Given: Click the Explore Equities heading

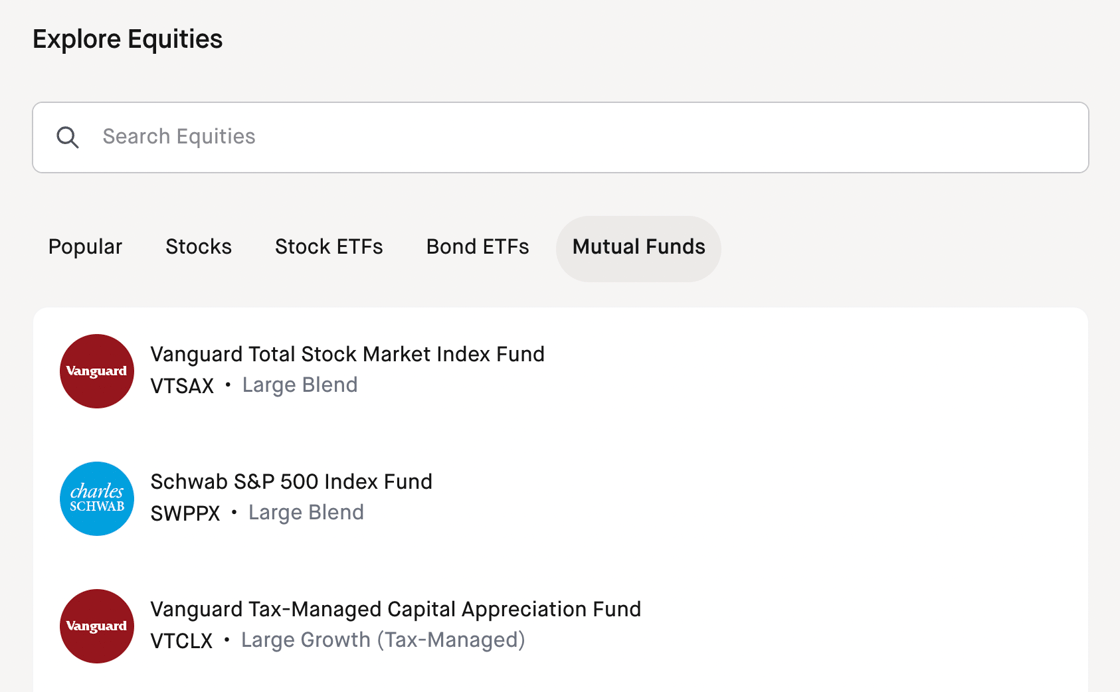Looking at the screenshot, I should [128, 39].
